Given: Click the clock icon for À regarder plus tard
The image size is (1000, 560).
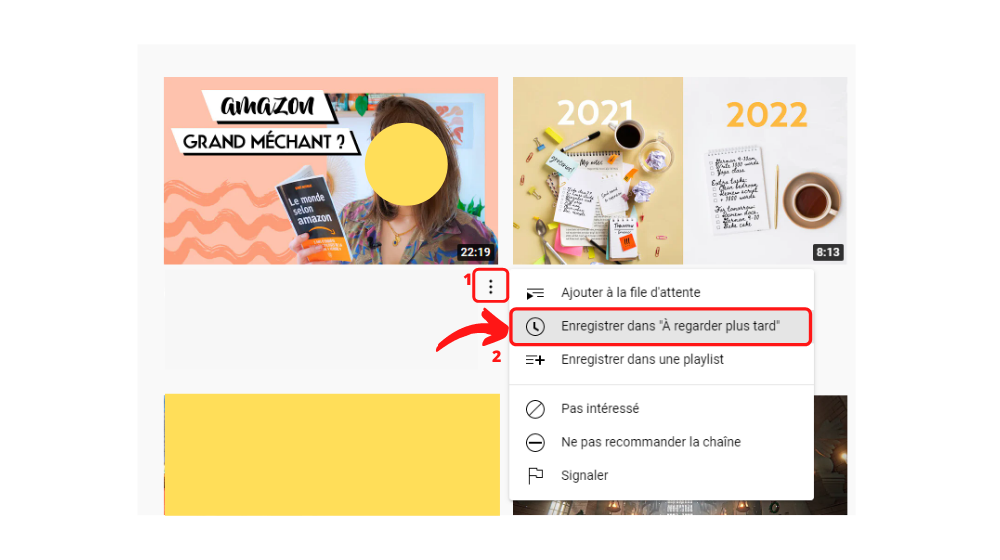Looking at the screenshot, I should click(x=535, y=327).
